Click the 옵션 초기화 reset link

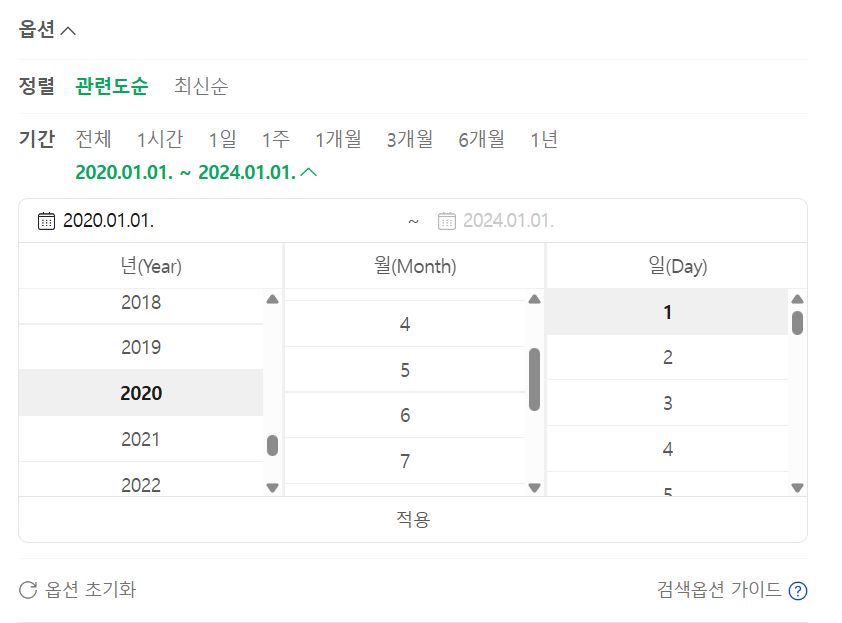point(90,590)
